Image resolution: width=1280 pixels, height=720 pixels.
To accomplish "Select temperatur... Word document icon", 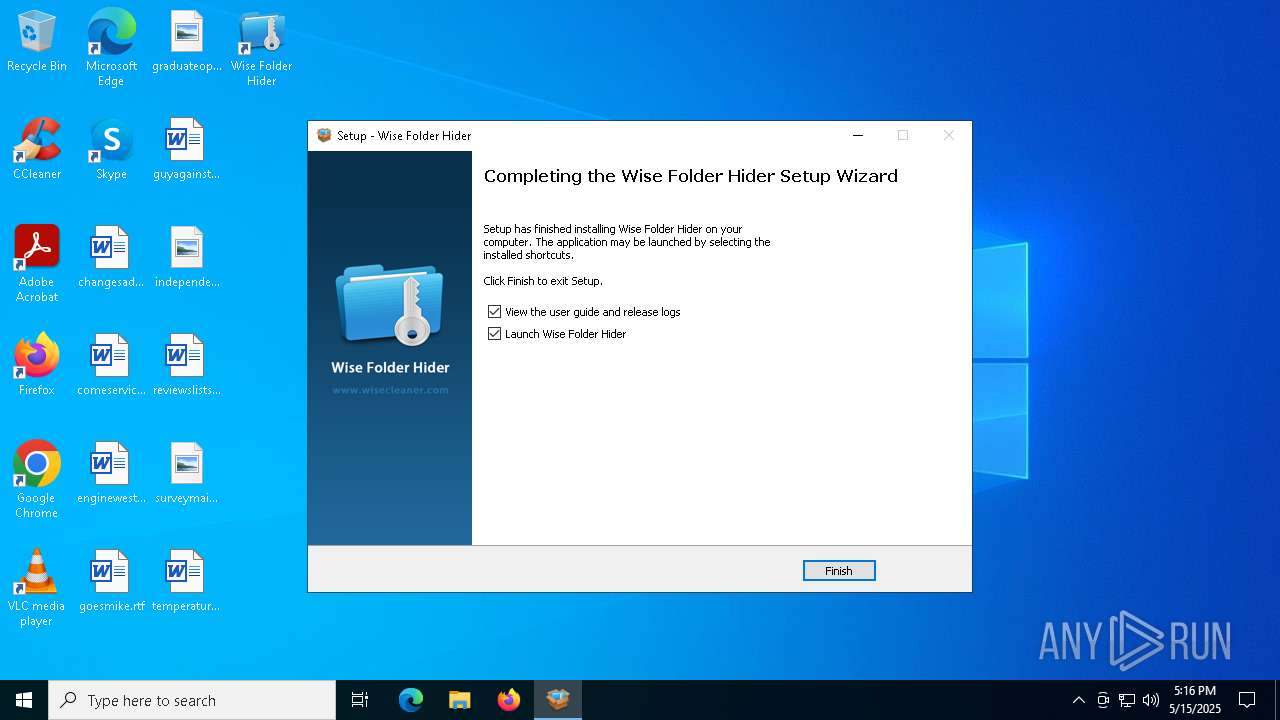I will pos(187,582).
